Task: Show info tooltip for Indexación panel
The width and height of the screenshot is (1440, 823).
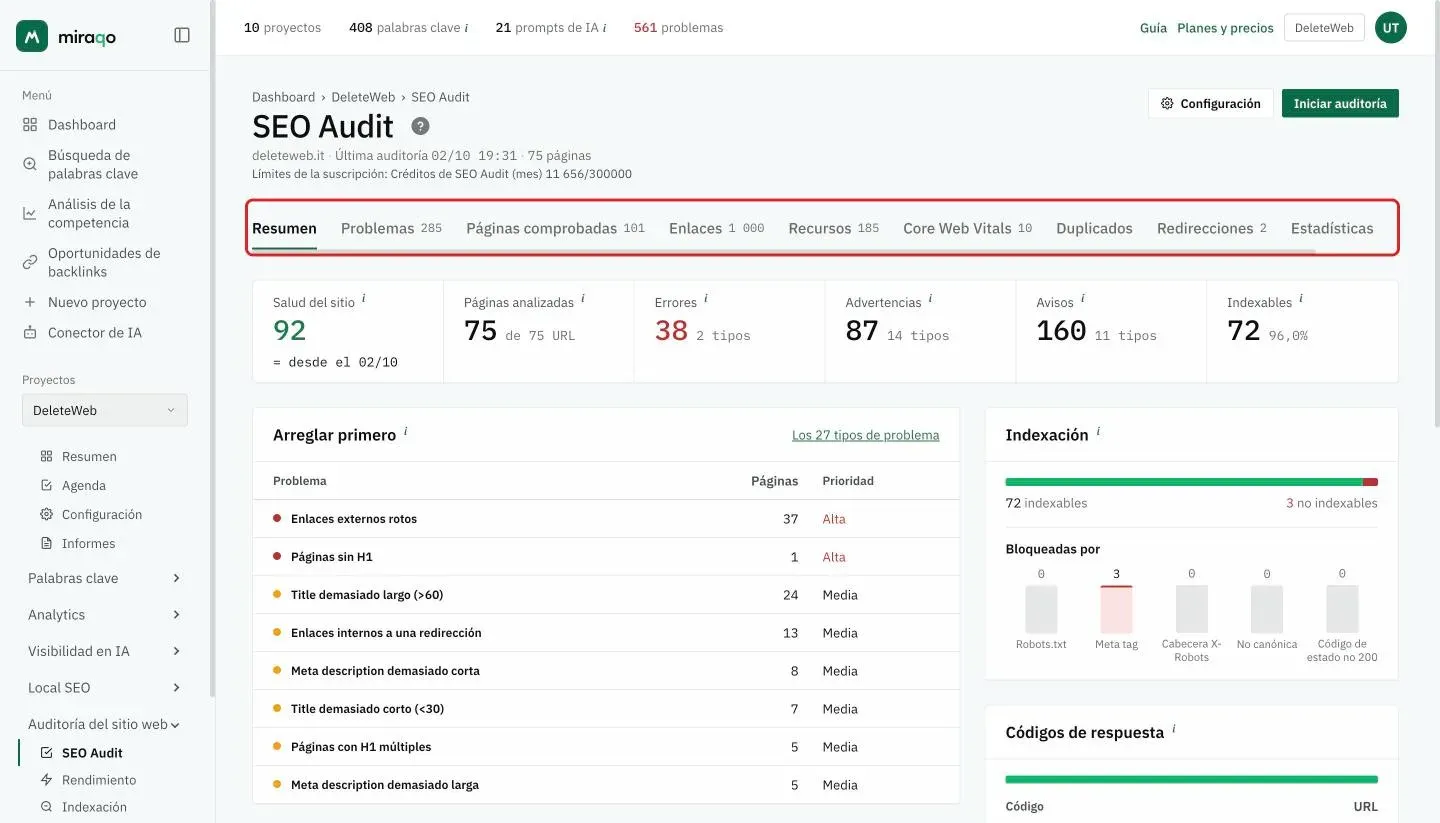Action: (1098, 431)
